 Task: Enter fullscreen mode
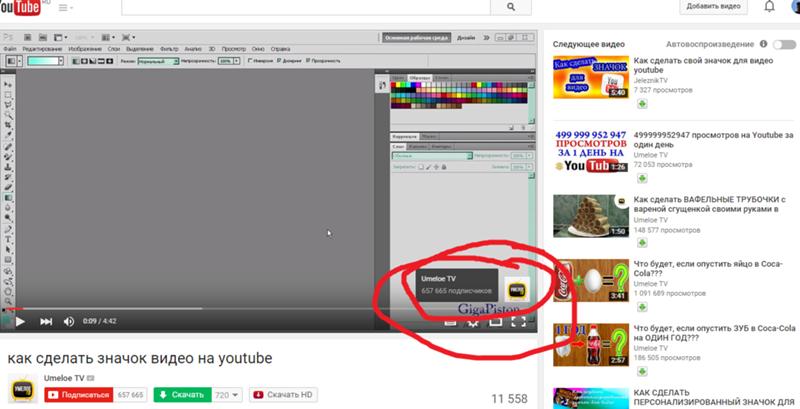point(518,321)
